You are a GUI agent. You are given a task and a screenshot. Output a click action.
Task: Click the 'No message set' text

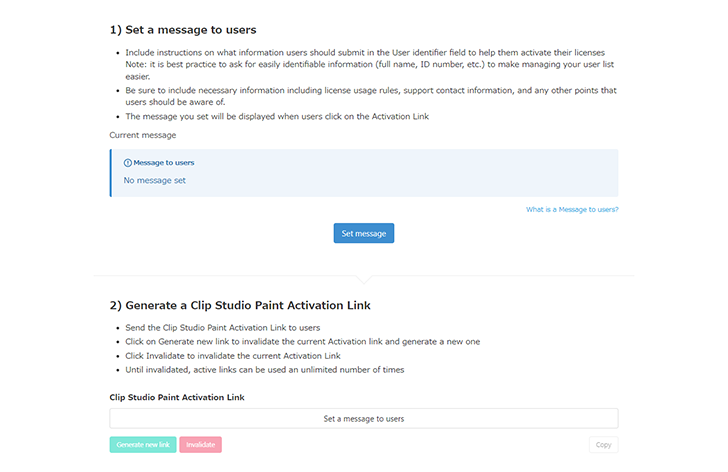(155, 181)
